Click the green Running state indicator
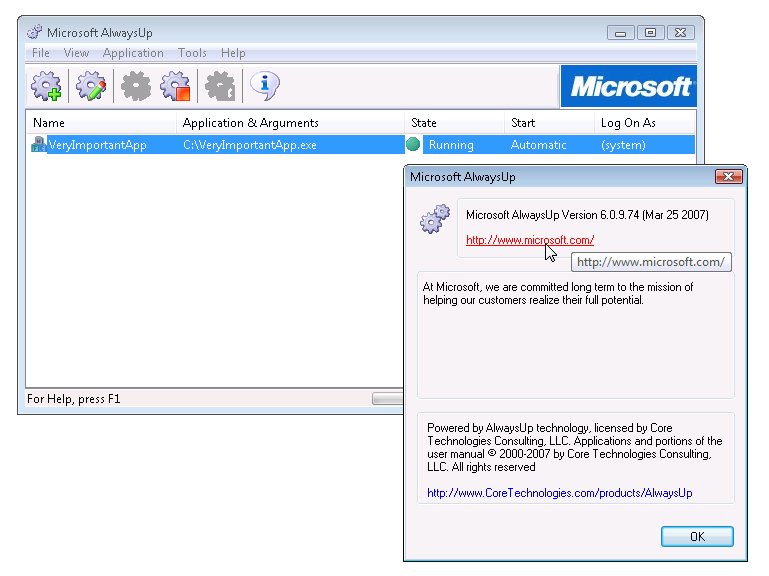The image size is (769, 576). coord(413,144)
